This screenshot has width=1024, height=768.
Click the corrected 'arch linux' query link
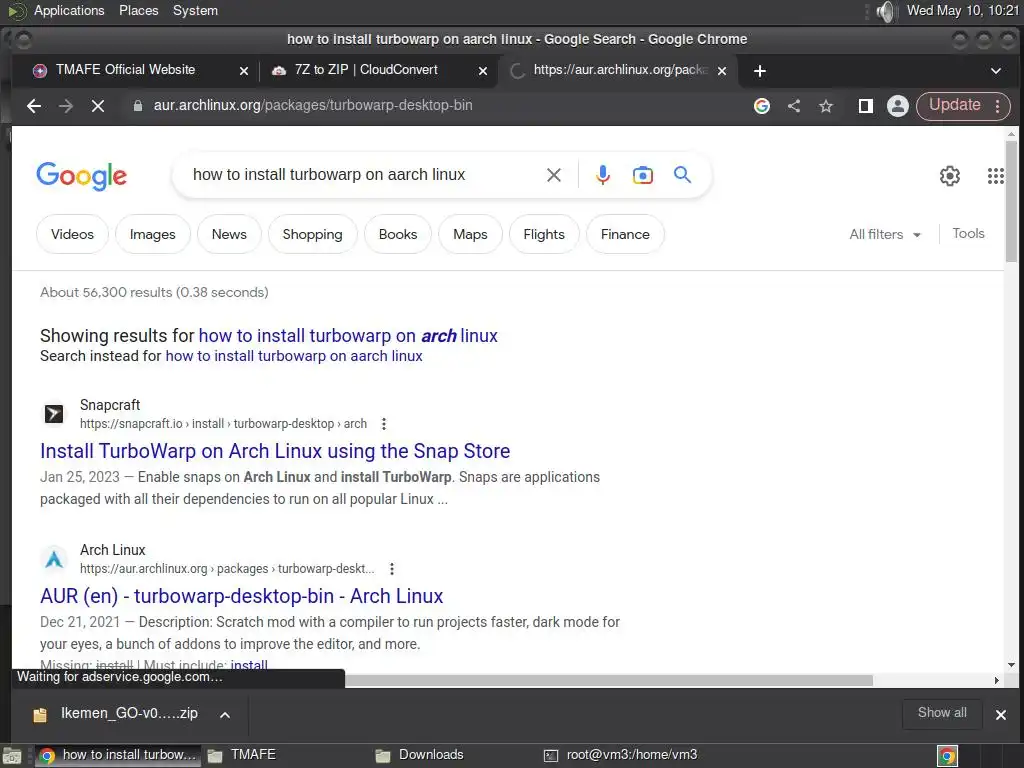[348, 336]
